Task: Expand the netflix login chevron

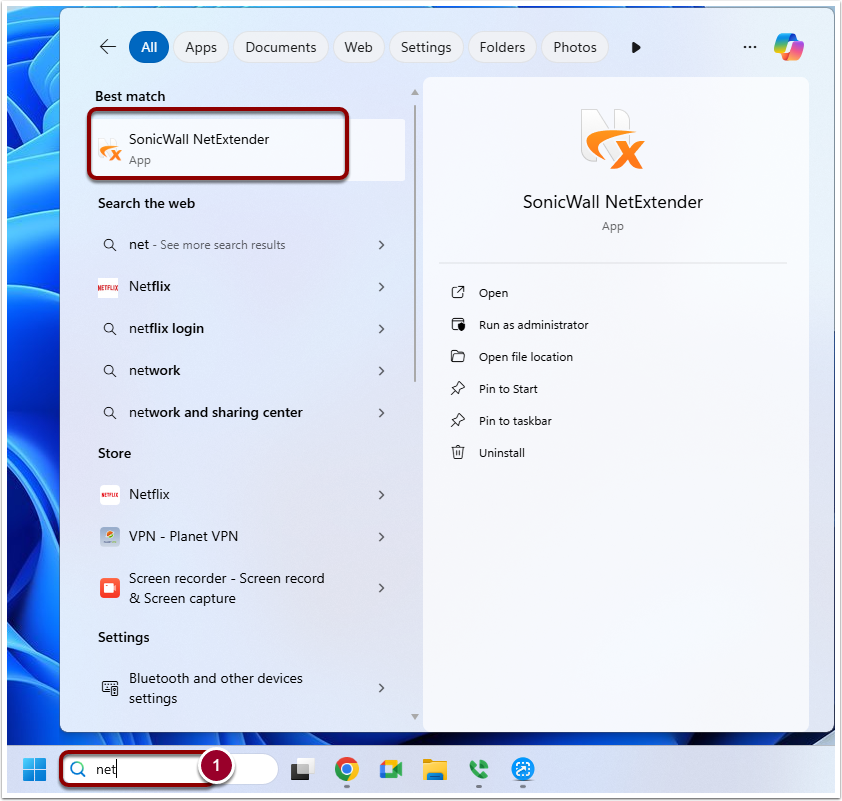Action: point(381,329)
